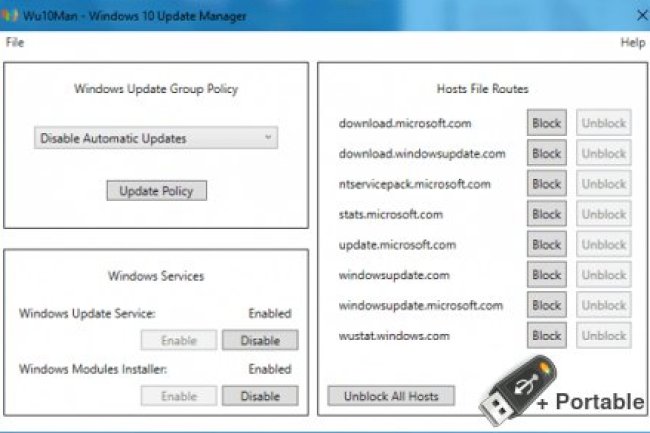Viewport: 650px width, 433px height.
Task: Block download.windowsupdate.com host
Action: pos(546,154)
